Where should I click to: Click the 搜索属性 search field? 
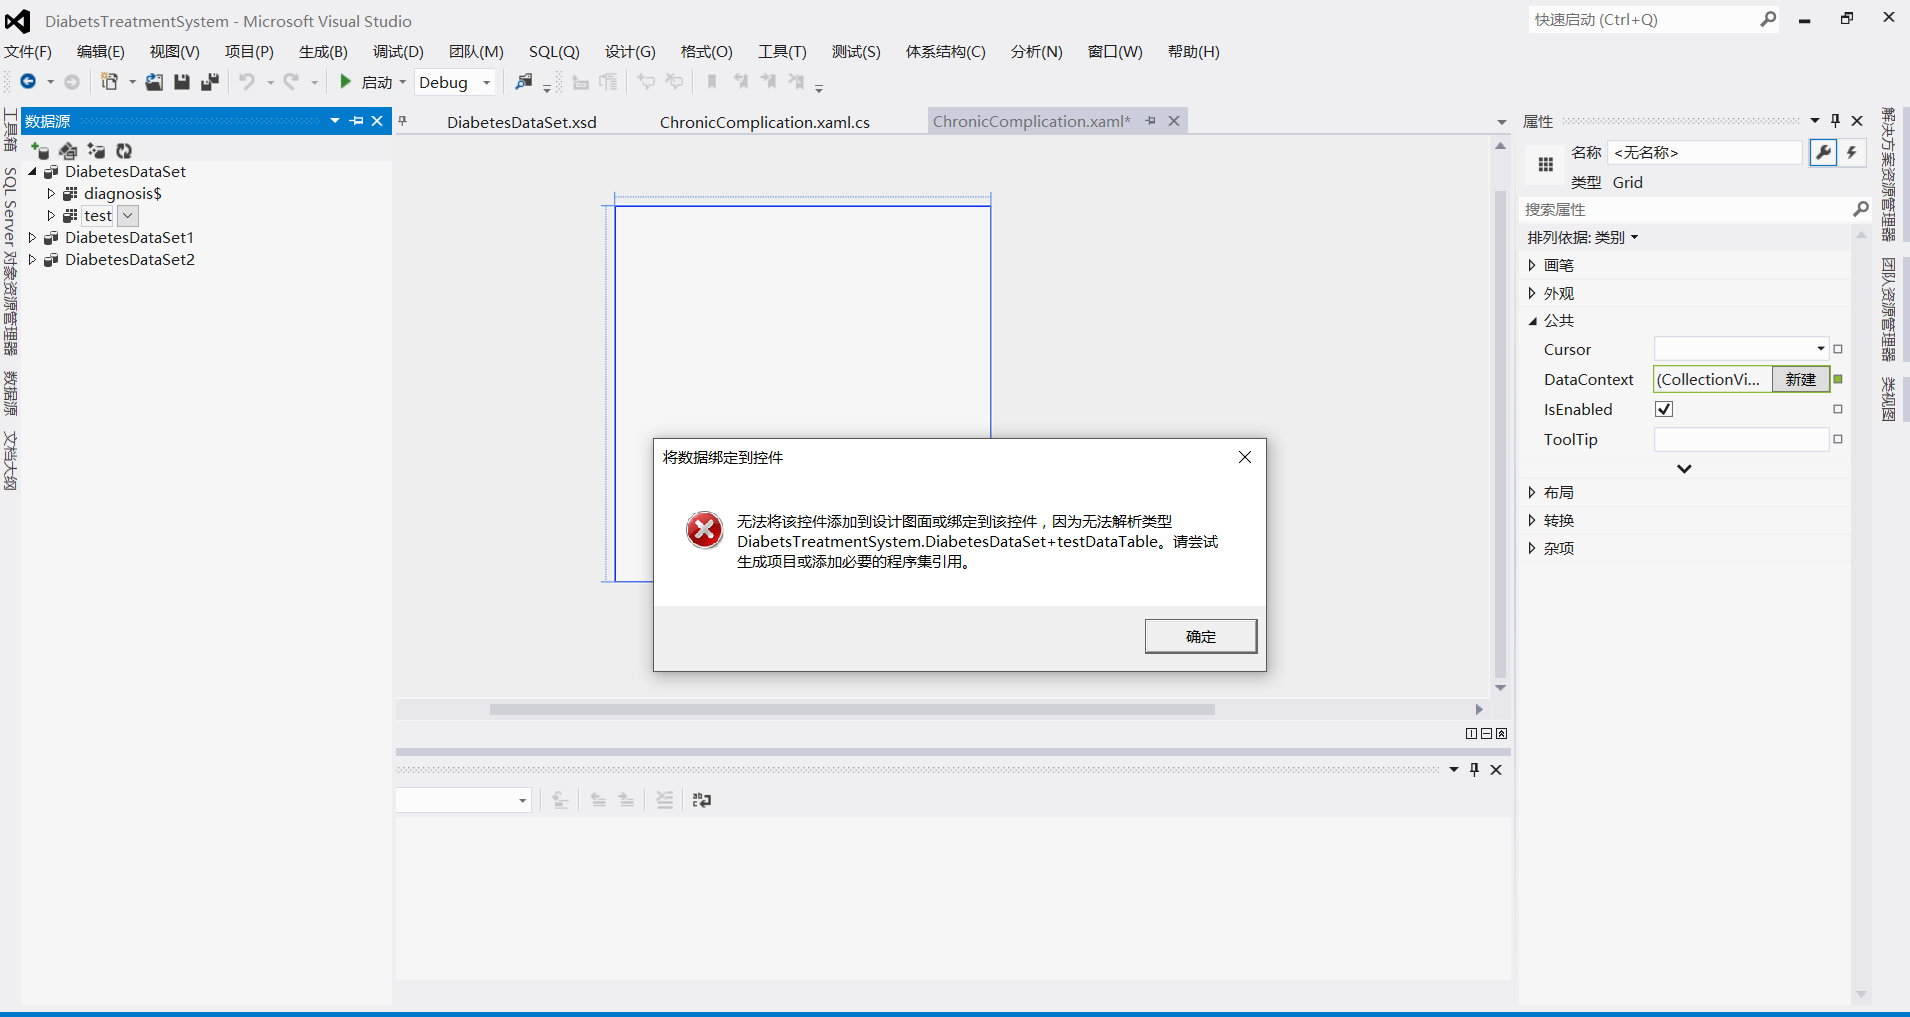click(x=1687, y=209)
